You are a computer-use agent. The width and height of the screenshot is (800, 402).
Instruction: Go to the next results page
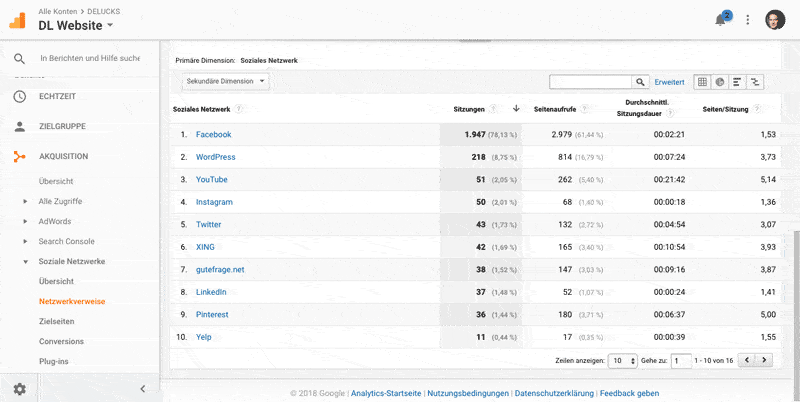coord(764,360)
